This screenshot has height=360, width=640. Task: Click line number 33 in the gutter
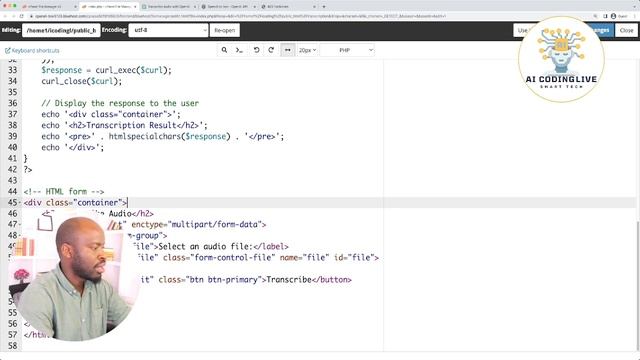tap(12, 70)
